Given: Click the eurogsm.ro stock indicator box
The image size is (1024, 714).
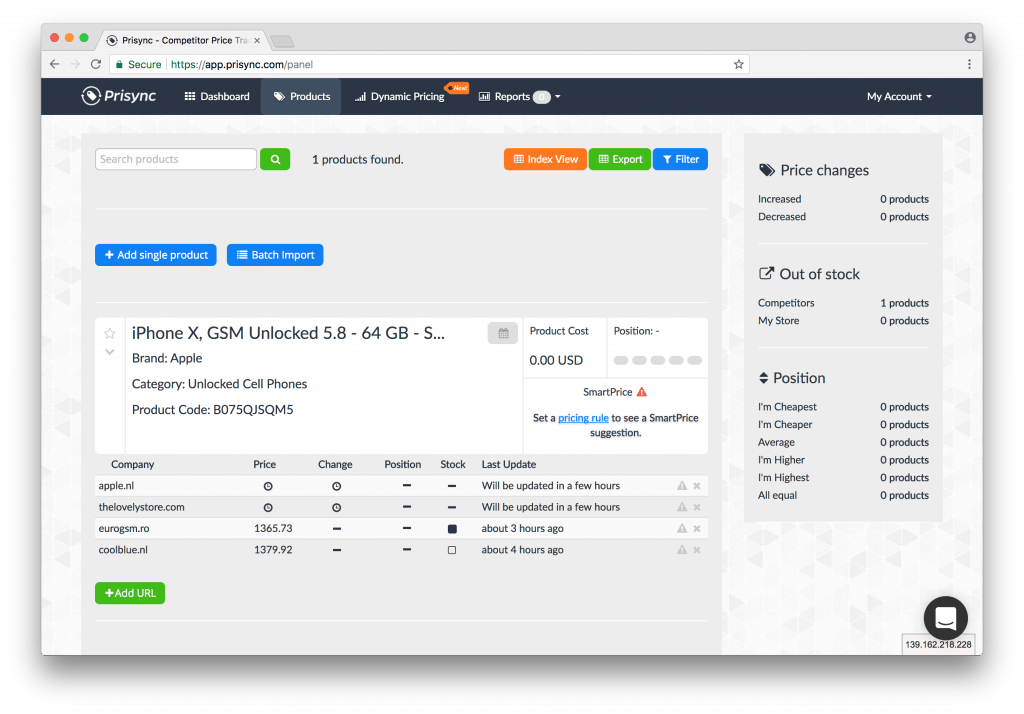Looking at the screenshot, I should pos(452,529).
